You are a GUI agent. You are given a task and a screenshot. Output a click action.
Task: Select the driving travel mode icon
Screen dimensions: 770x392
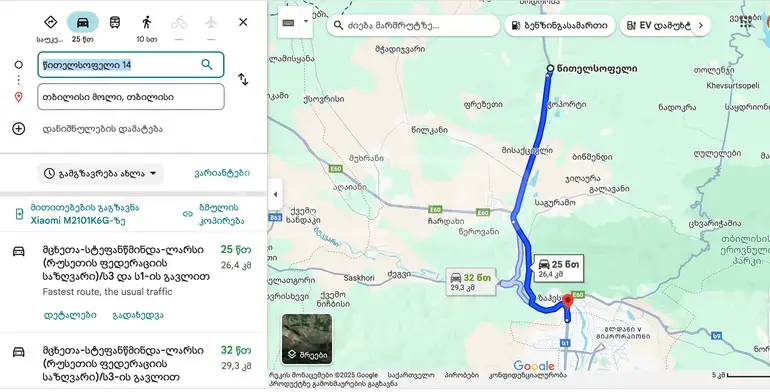(82, 23)
